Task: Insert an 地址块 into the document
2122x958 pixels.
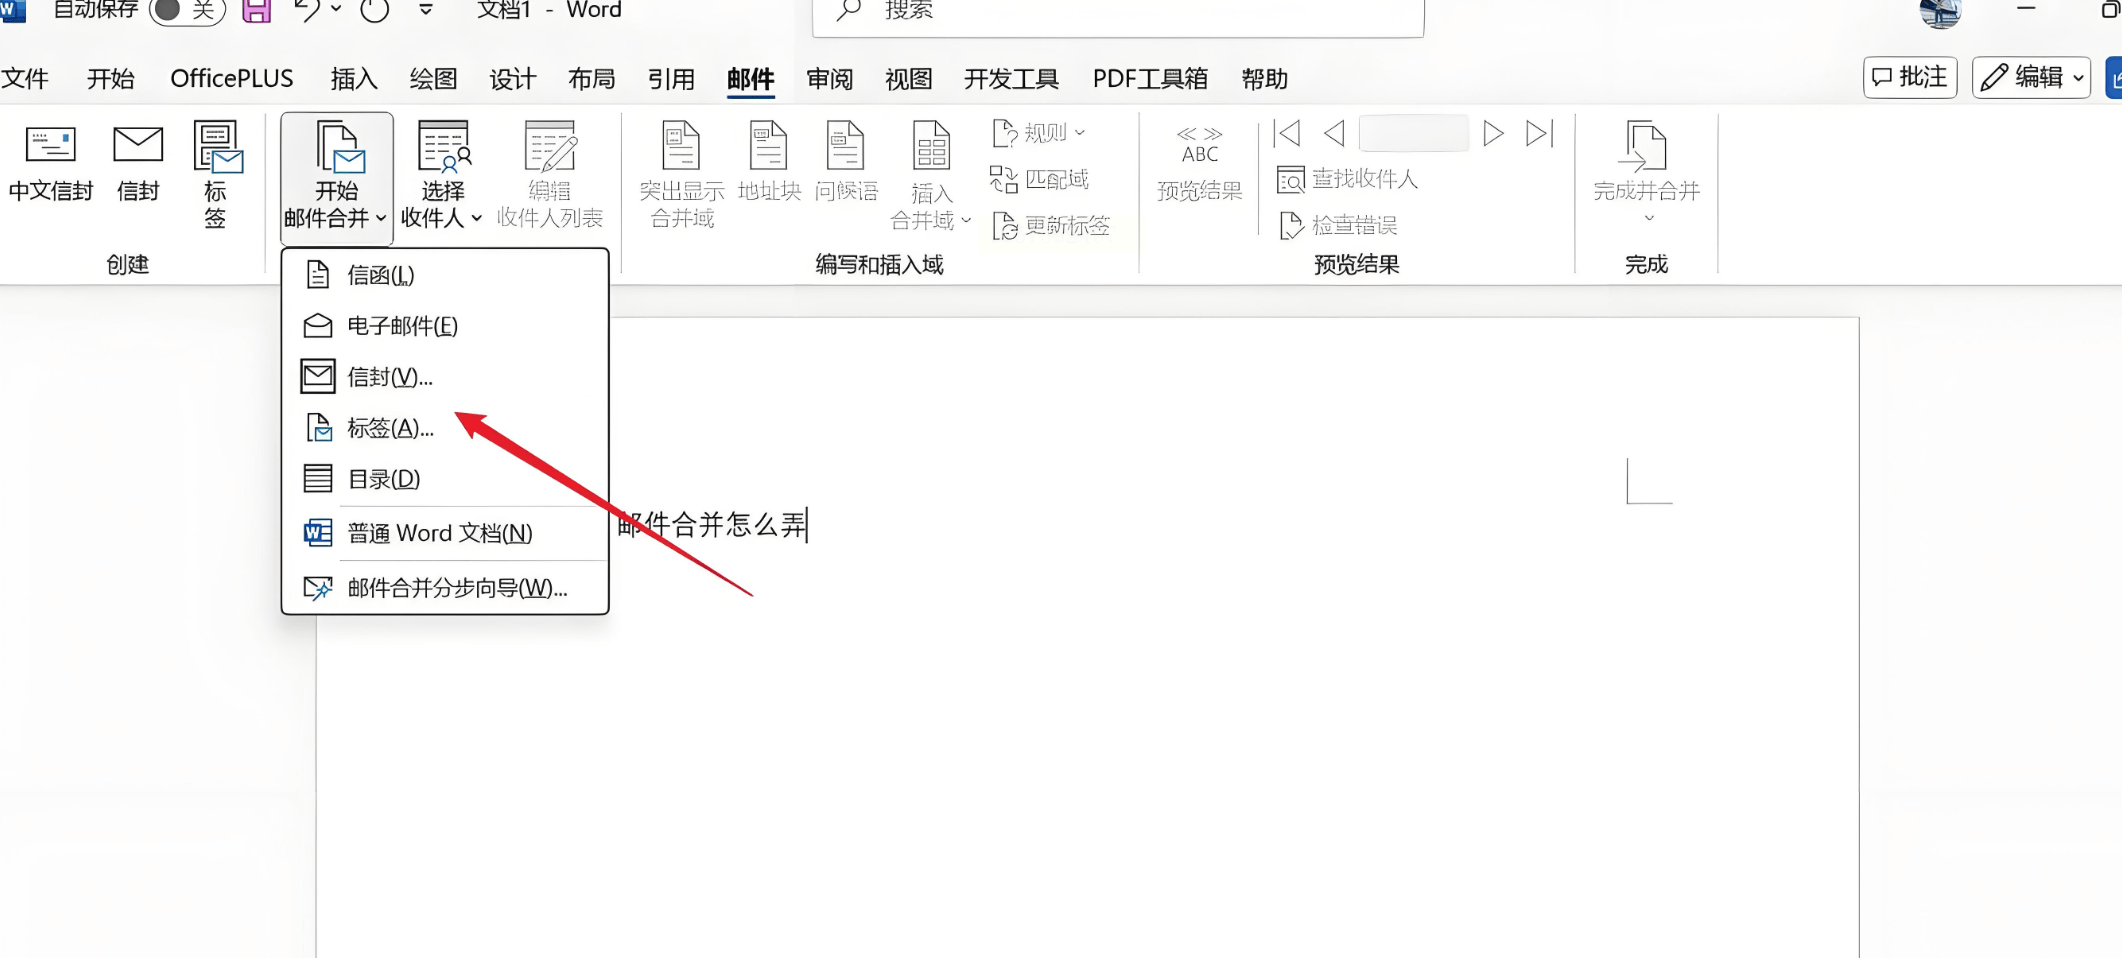Action: point(767,170)
